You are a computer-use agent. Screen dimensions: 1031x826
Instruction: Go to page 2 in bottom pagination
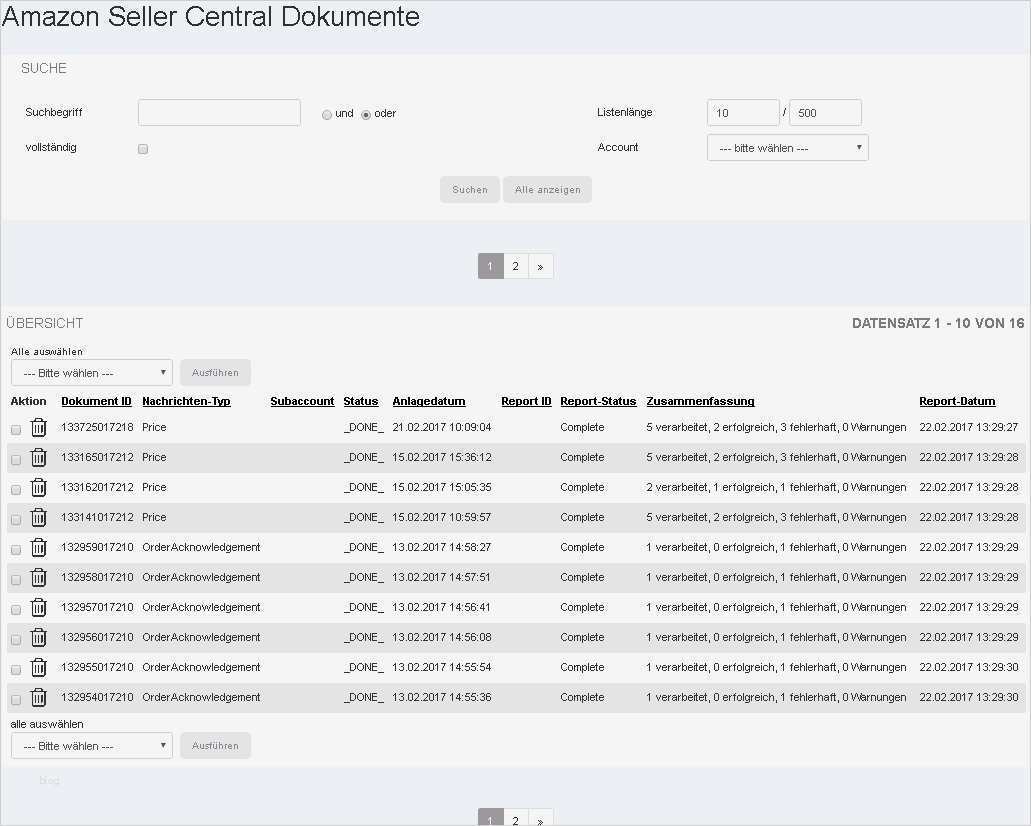pos(516,819)
